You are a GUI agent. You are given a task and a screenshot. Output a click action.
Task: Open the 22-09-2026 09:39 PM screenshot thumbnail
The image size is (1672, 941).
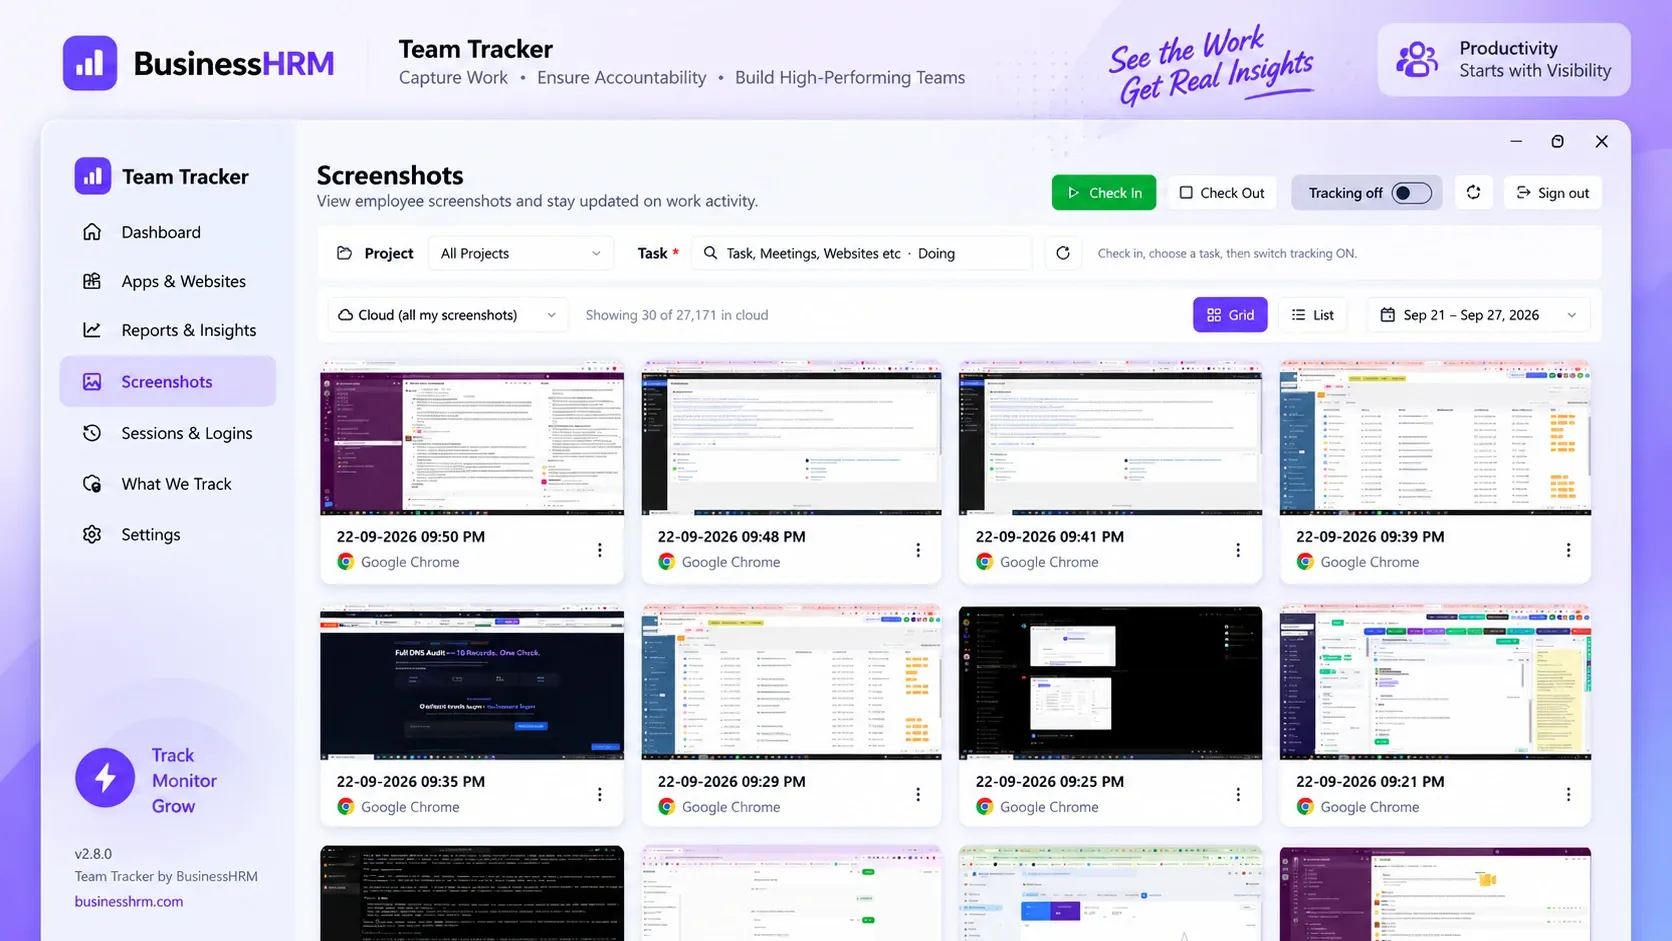1435,438
